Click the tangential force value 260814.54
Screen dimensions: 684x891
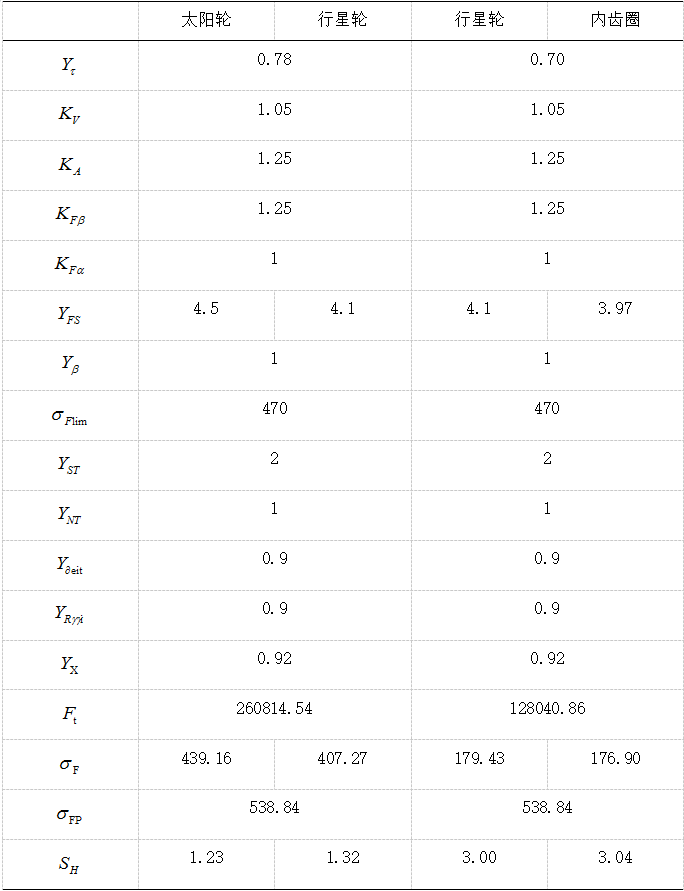coord(274,709)
